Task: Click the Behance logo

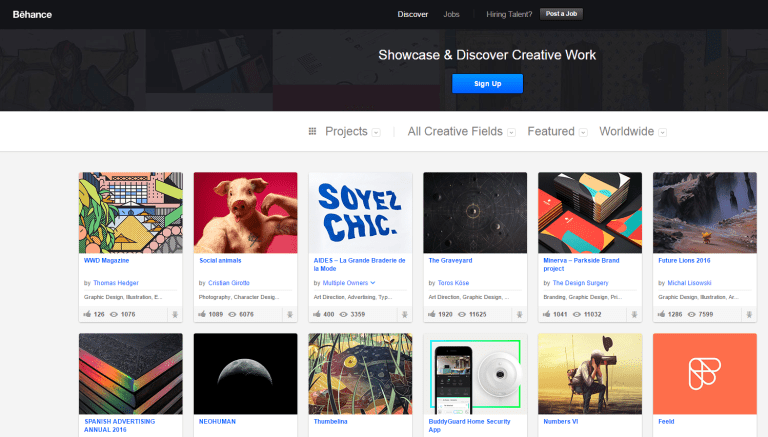Action: 32,15
